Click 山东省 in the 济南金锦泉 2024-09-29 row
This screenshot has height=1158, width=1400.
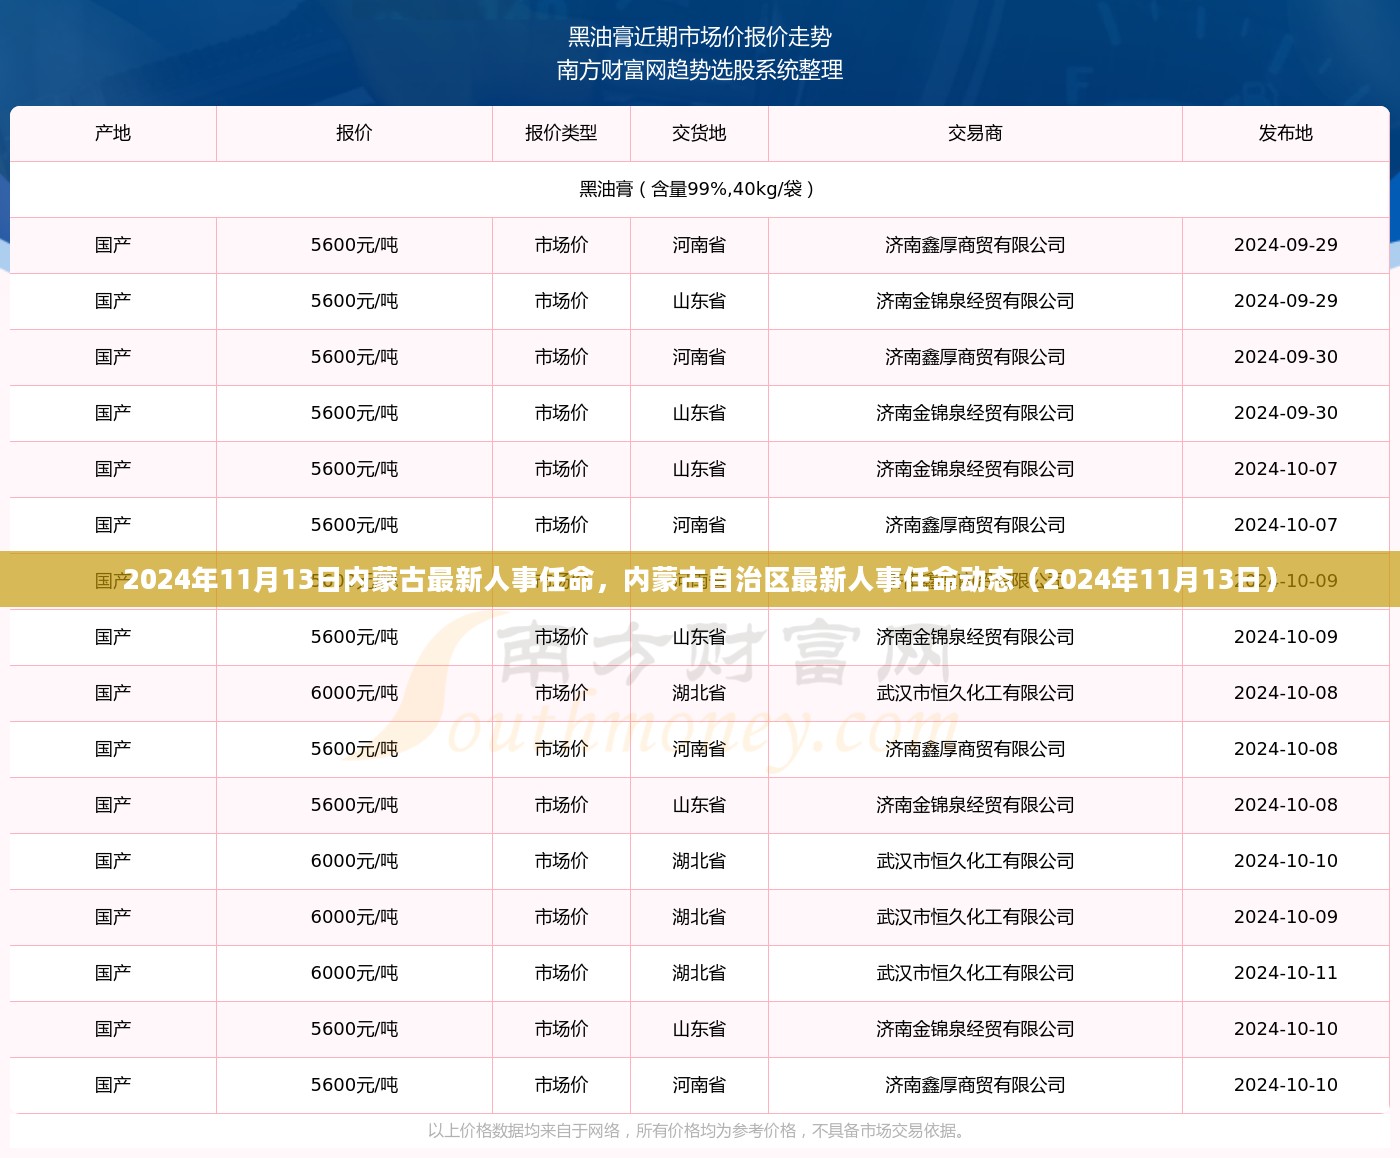click(699, 301)
